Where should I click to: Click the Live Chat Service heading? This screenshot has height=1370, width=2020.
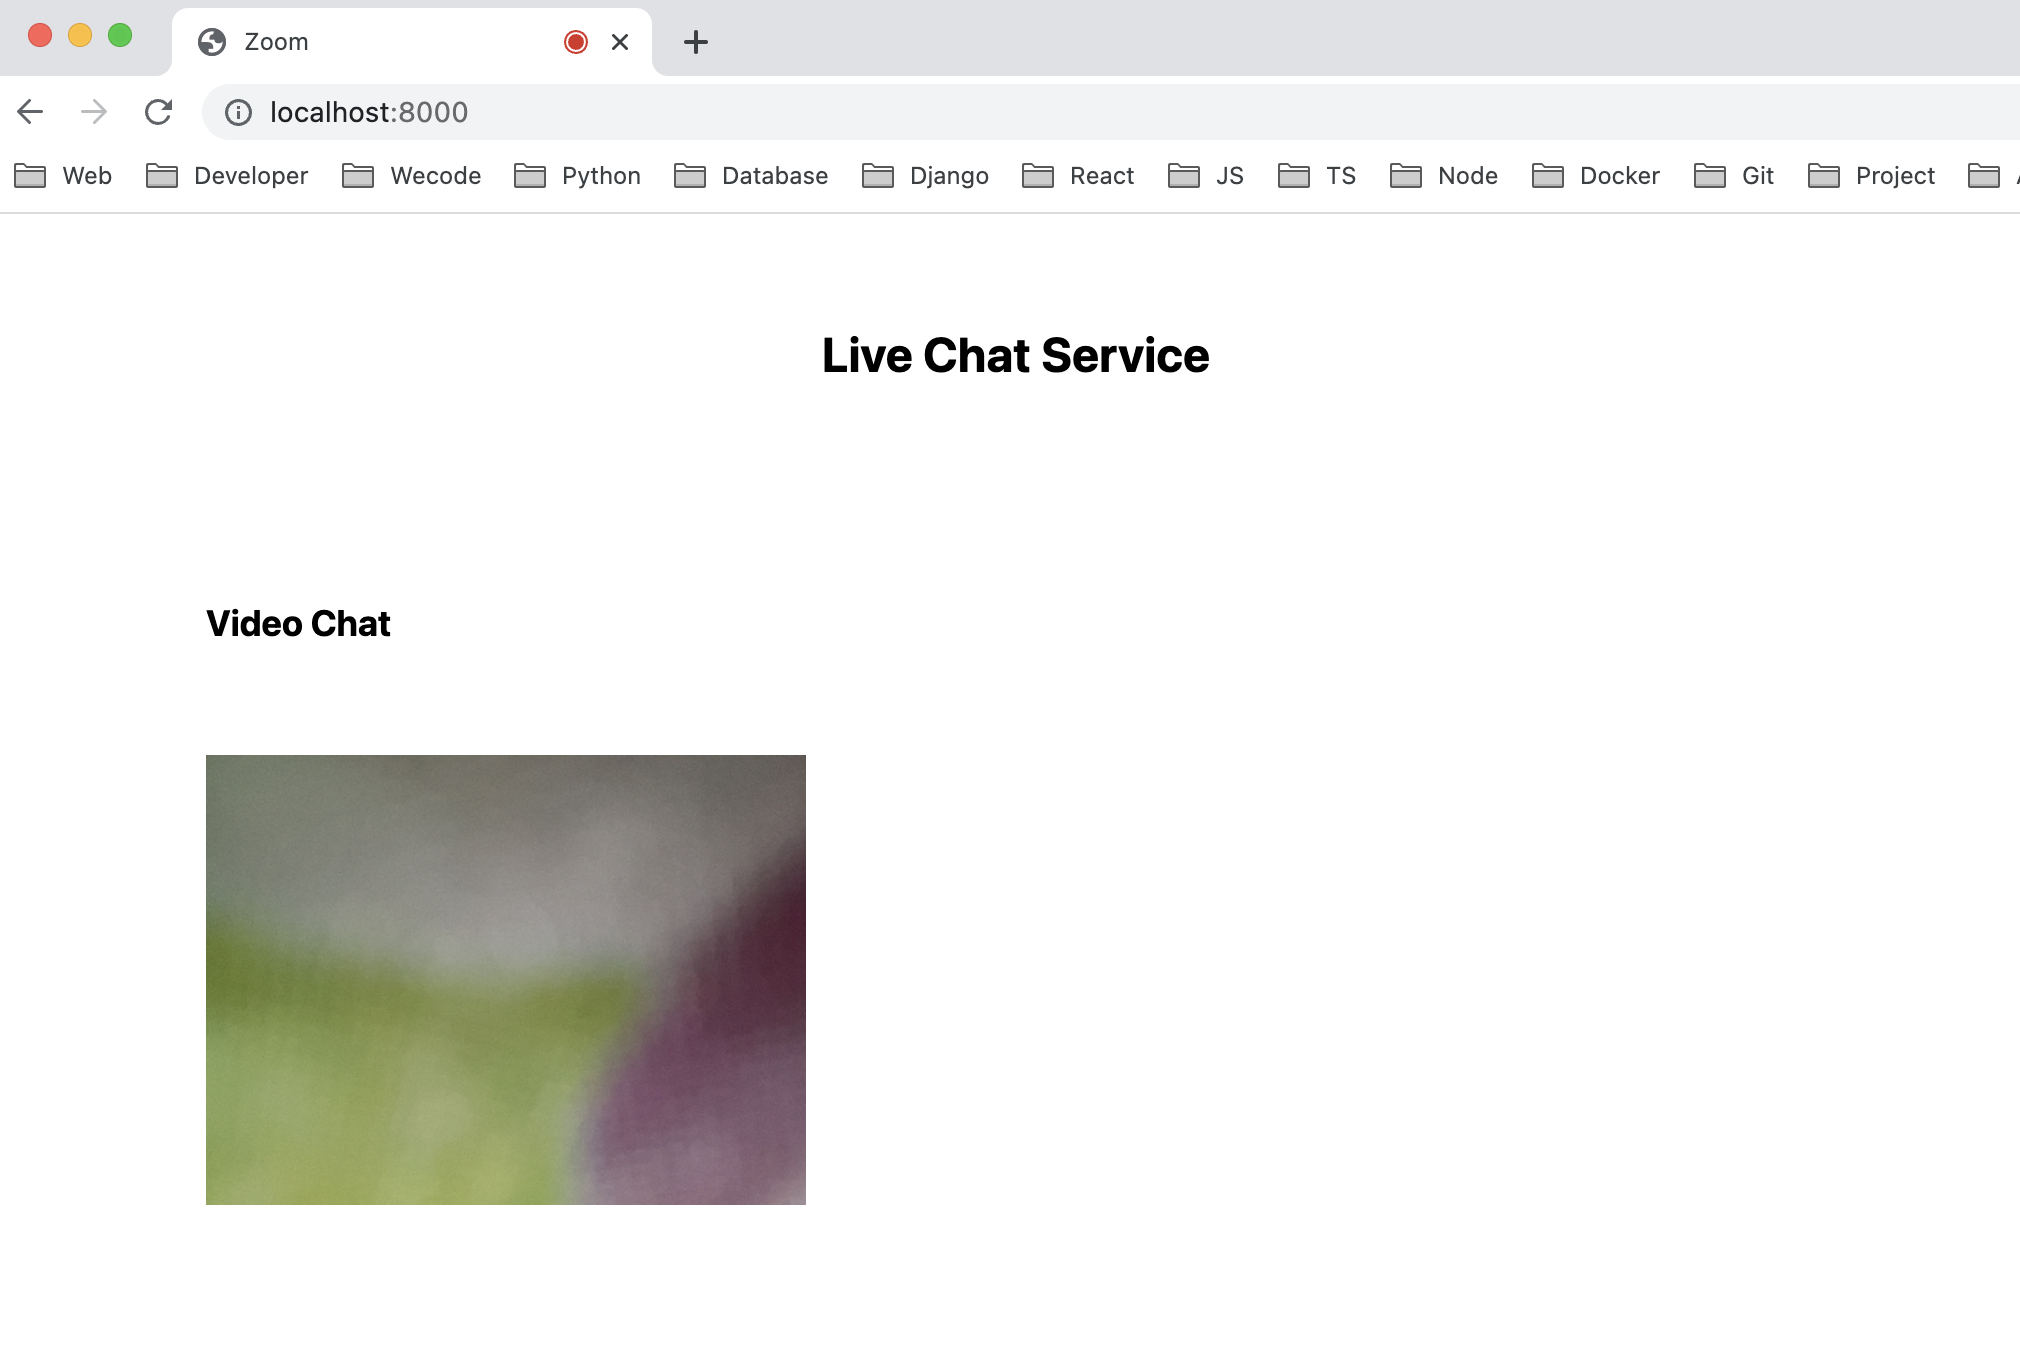click(1015, 356)
